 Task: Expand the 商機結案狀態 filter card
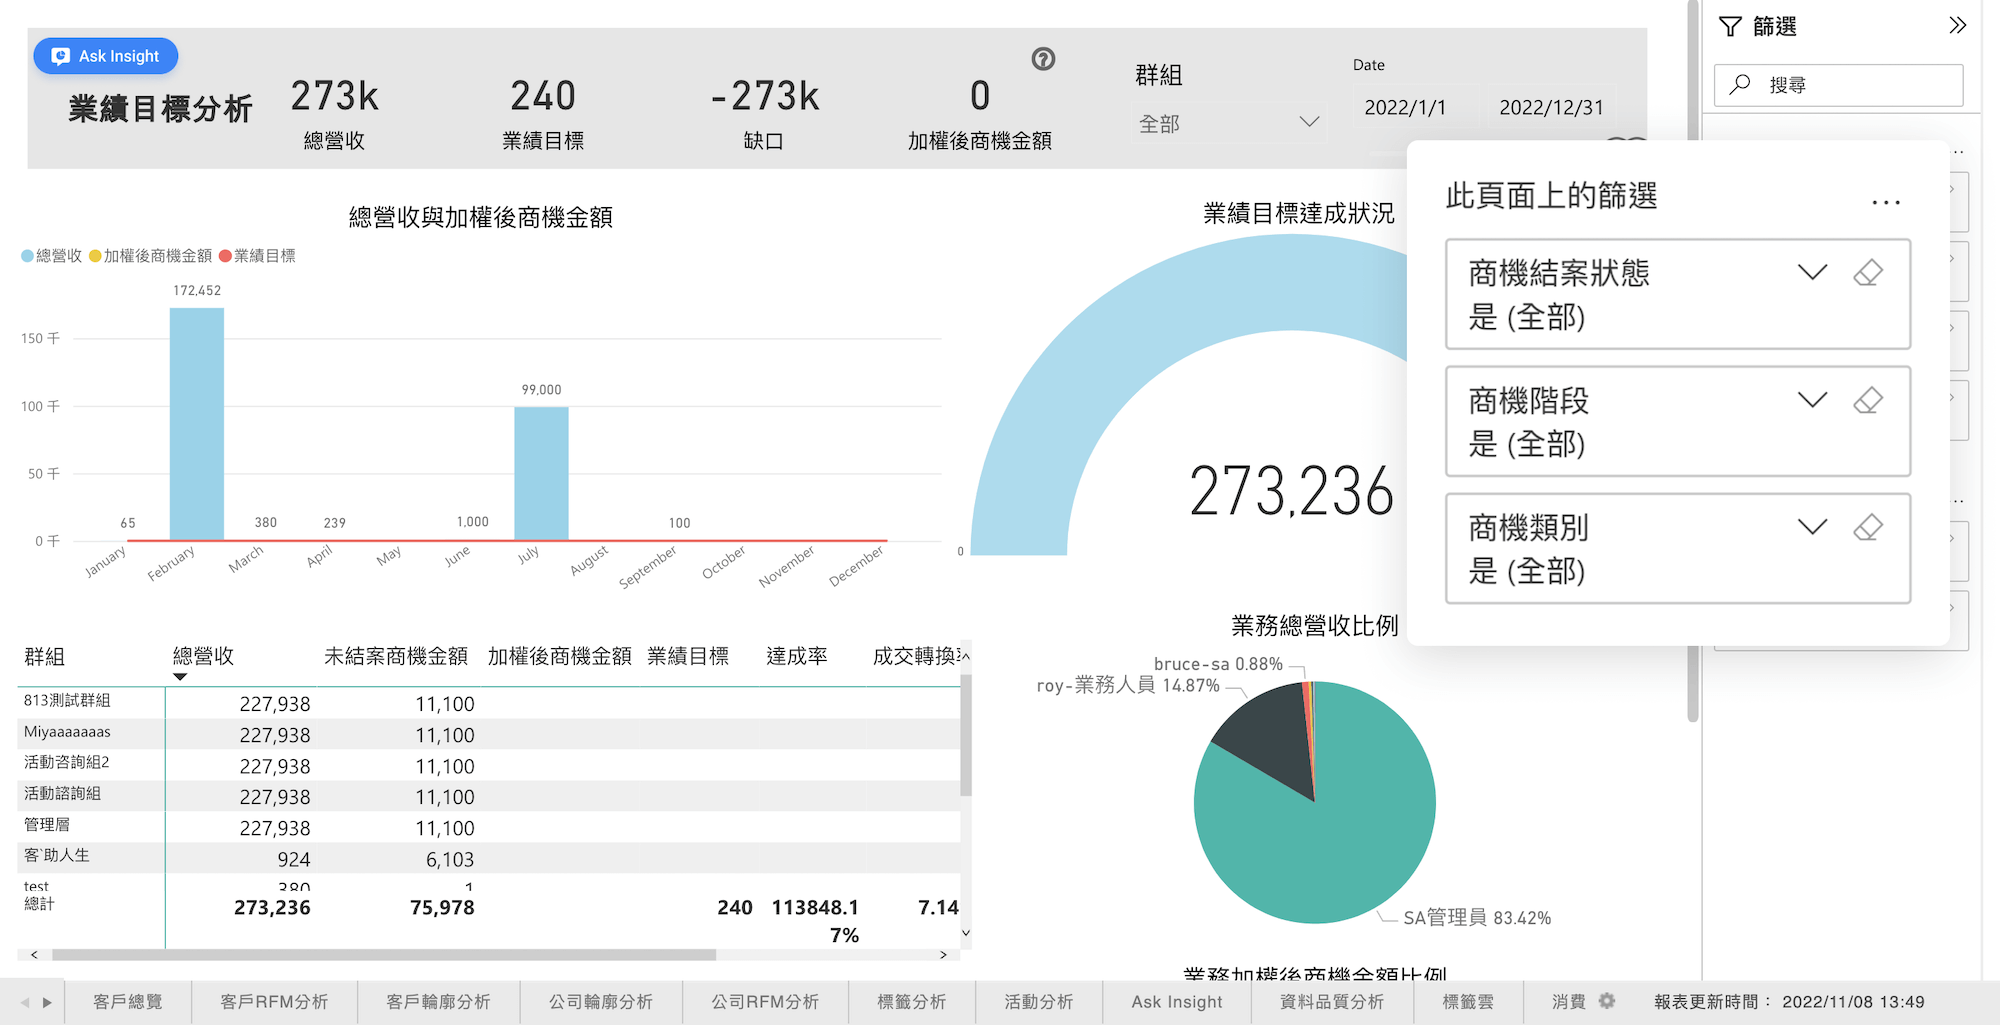pyautogui.click(x=1812, y=272)
